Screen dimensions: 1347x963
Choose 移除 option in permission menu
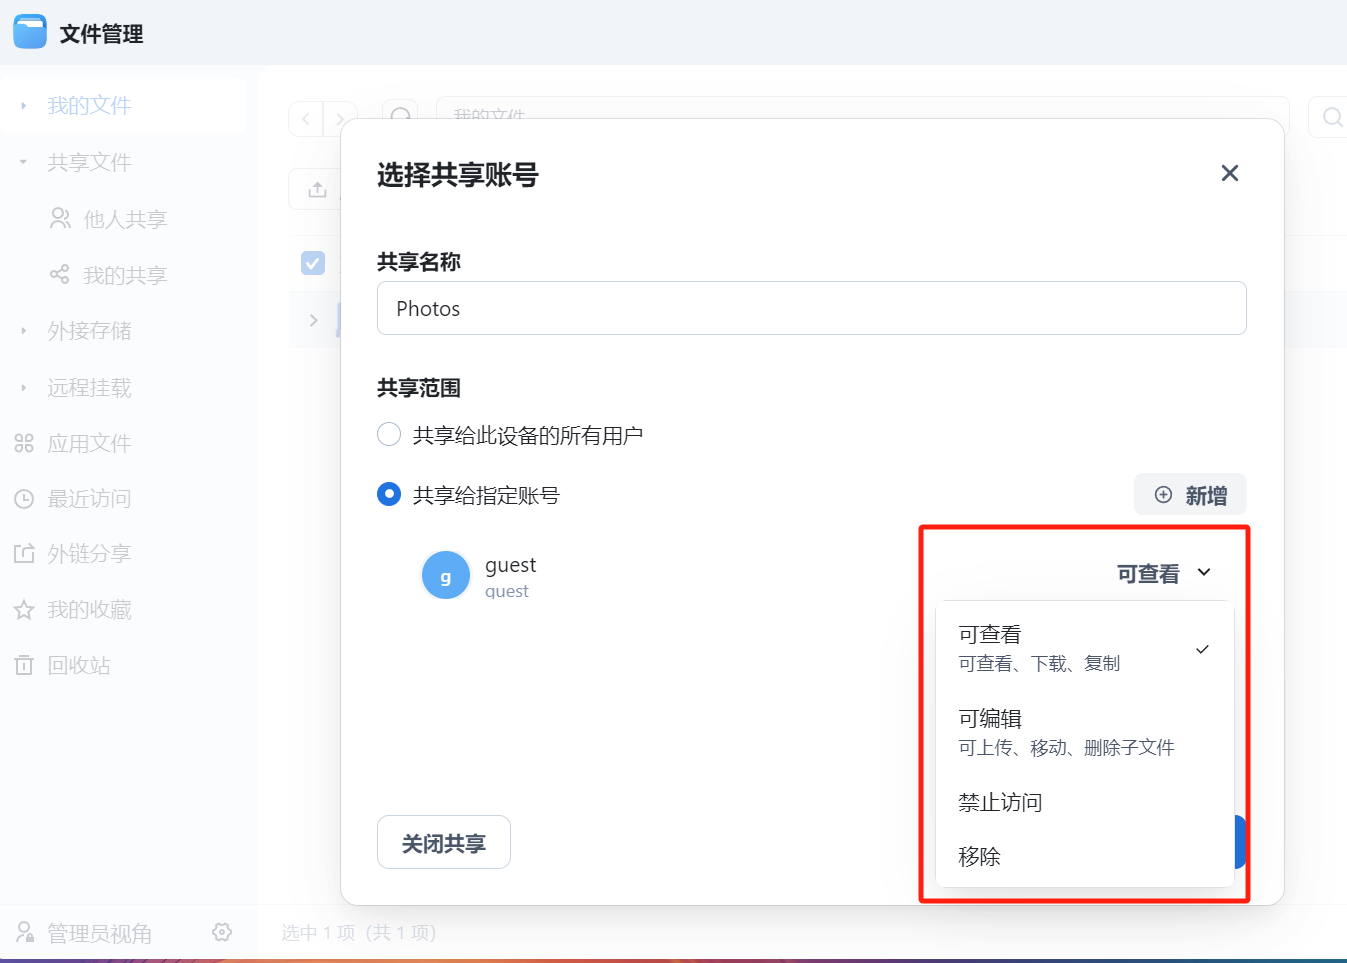point(1084,856)
